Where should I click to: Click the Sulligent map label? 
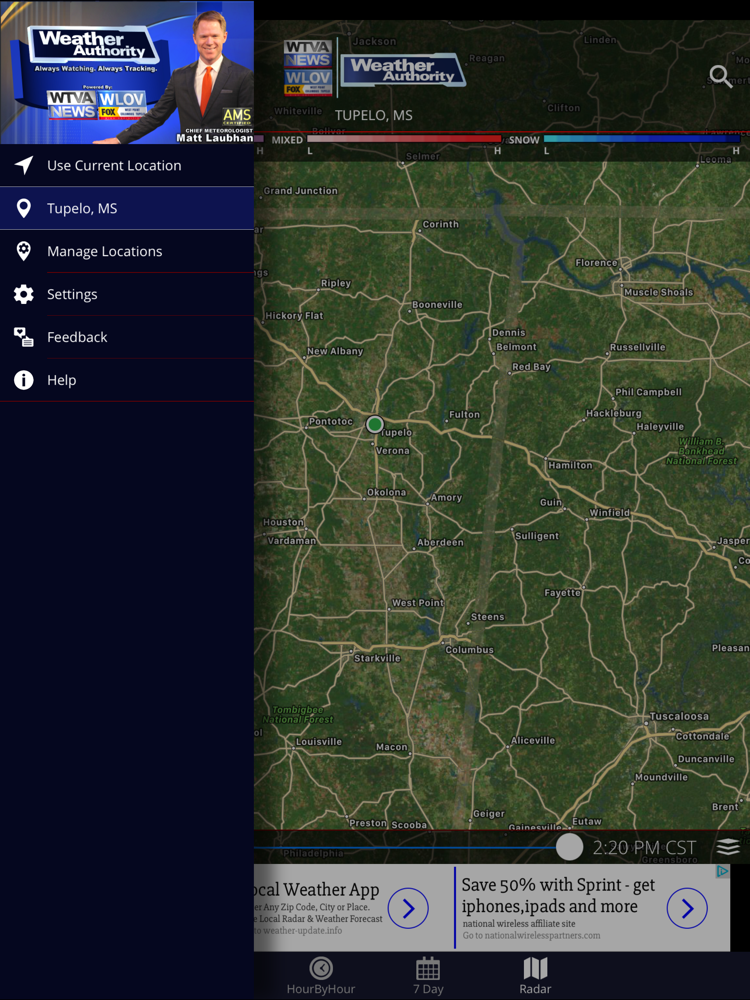tap(537, 536)
